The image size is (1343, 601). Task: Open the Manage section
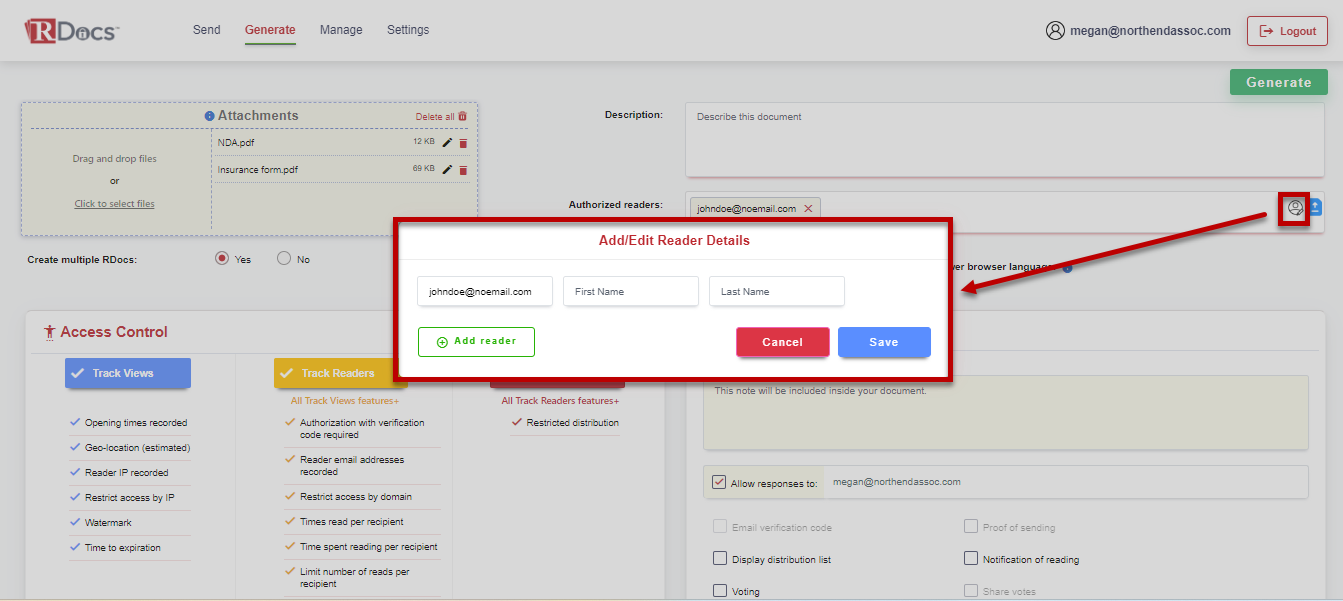point(341,30)
